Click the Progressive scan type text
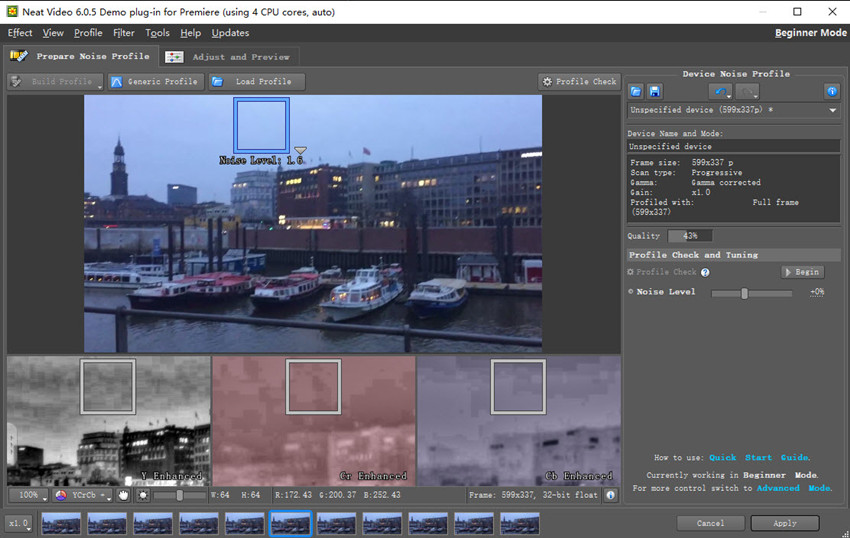 click(x=717, y=172)
